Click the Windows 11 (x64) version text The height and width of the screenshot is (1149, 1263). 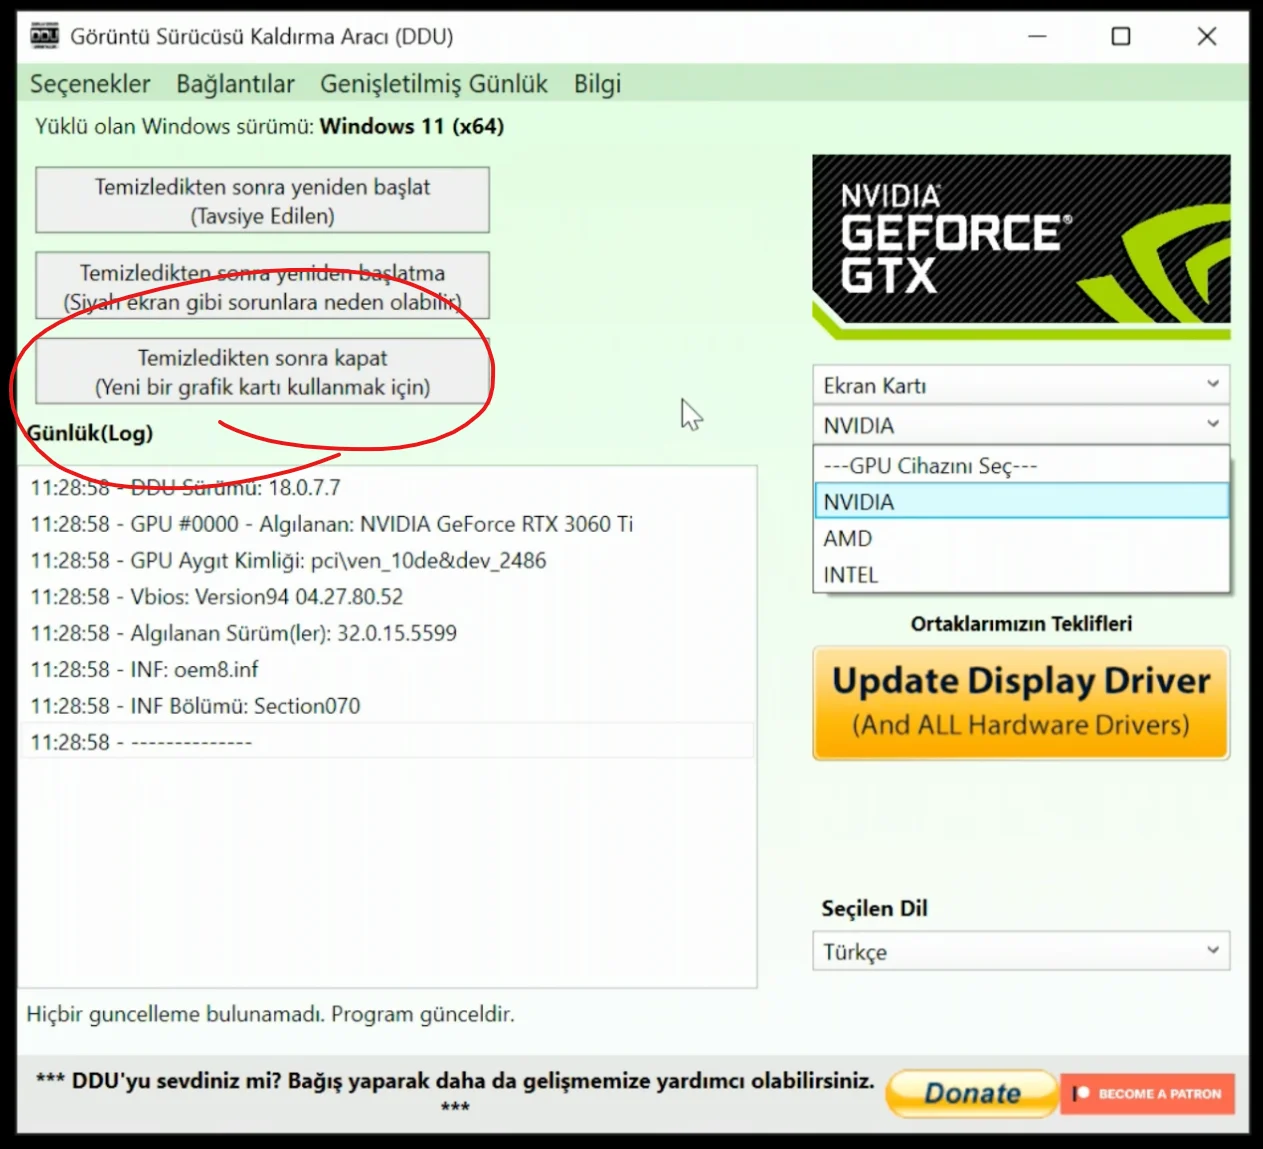[412, 126]
